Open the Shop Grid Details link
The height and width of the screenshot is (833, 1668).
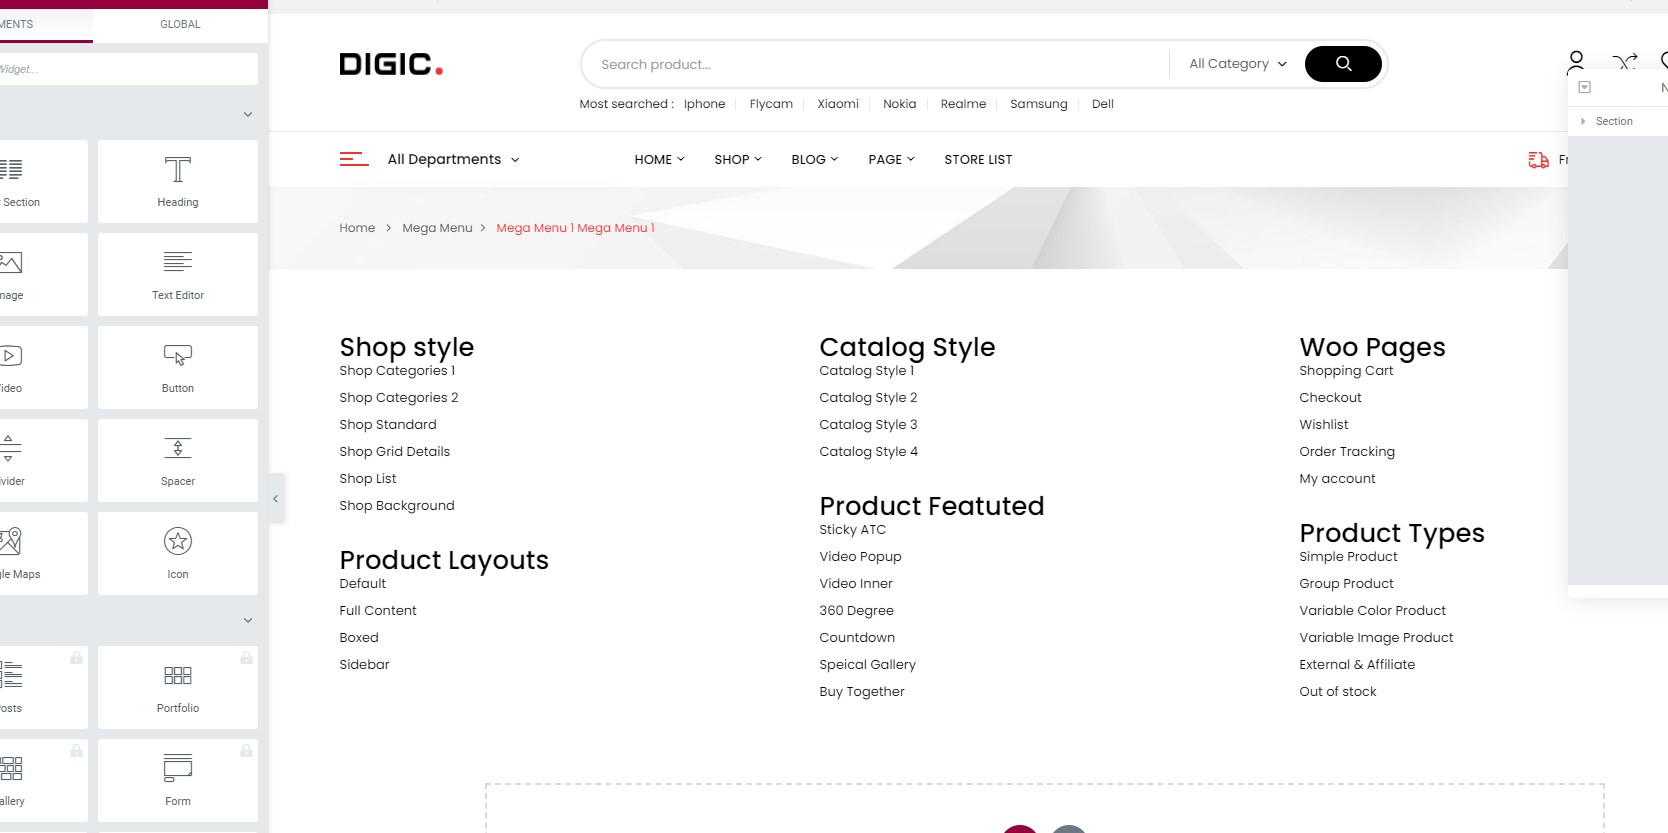click(394, 451)
